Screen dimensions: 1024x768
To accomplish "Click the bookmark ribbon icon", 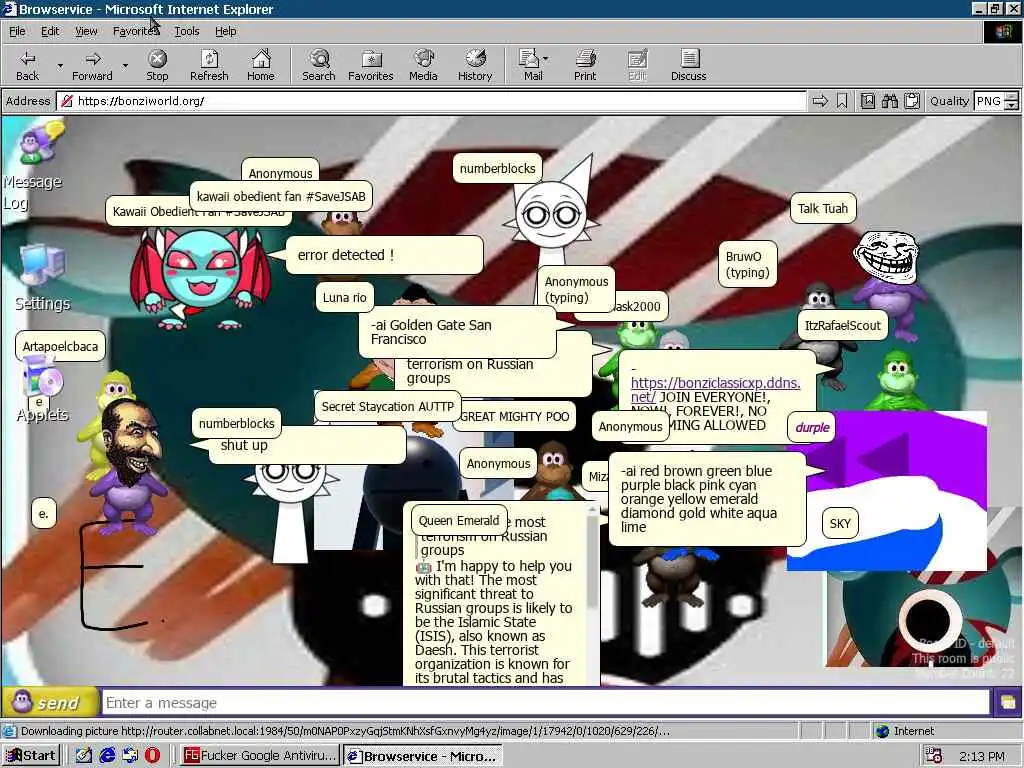I will coord(842,101).
